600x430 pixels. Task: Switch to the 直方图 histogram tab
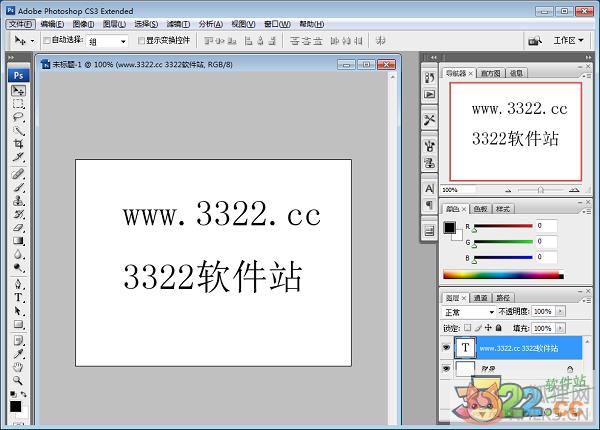491,73
